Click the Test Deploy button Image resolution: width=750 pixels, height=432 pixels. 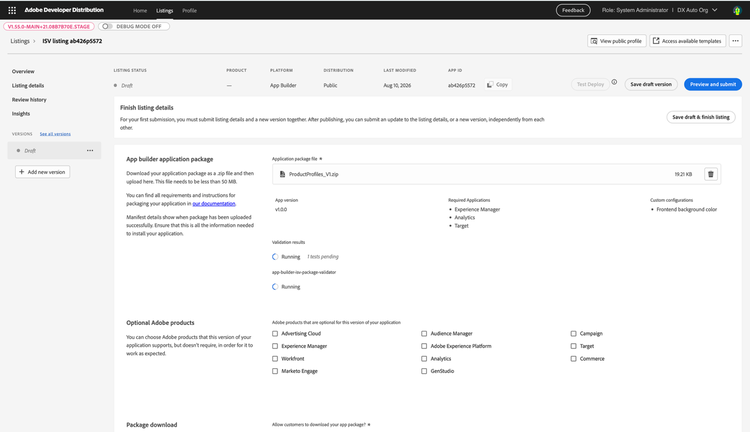pyautogui.click(x=590, y=84)
